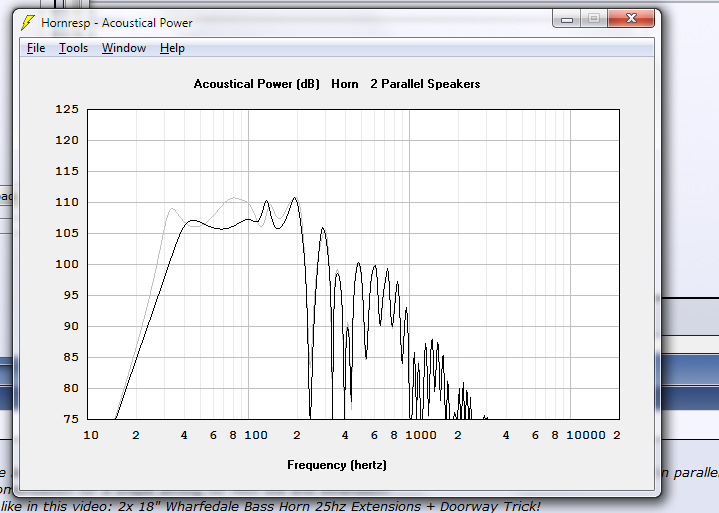
Task: Click the 80 value on the vertical axis
Action: 71,388
